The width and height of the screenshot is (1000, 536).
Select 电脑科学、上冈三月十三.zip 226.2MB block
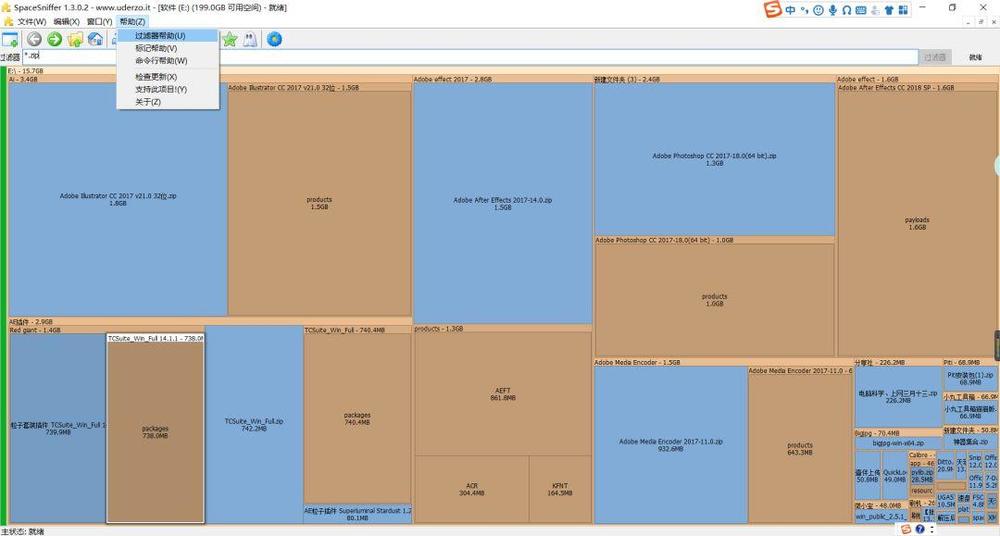click(898, 397)
